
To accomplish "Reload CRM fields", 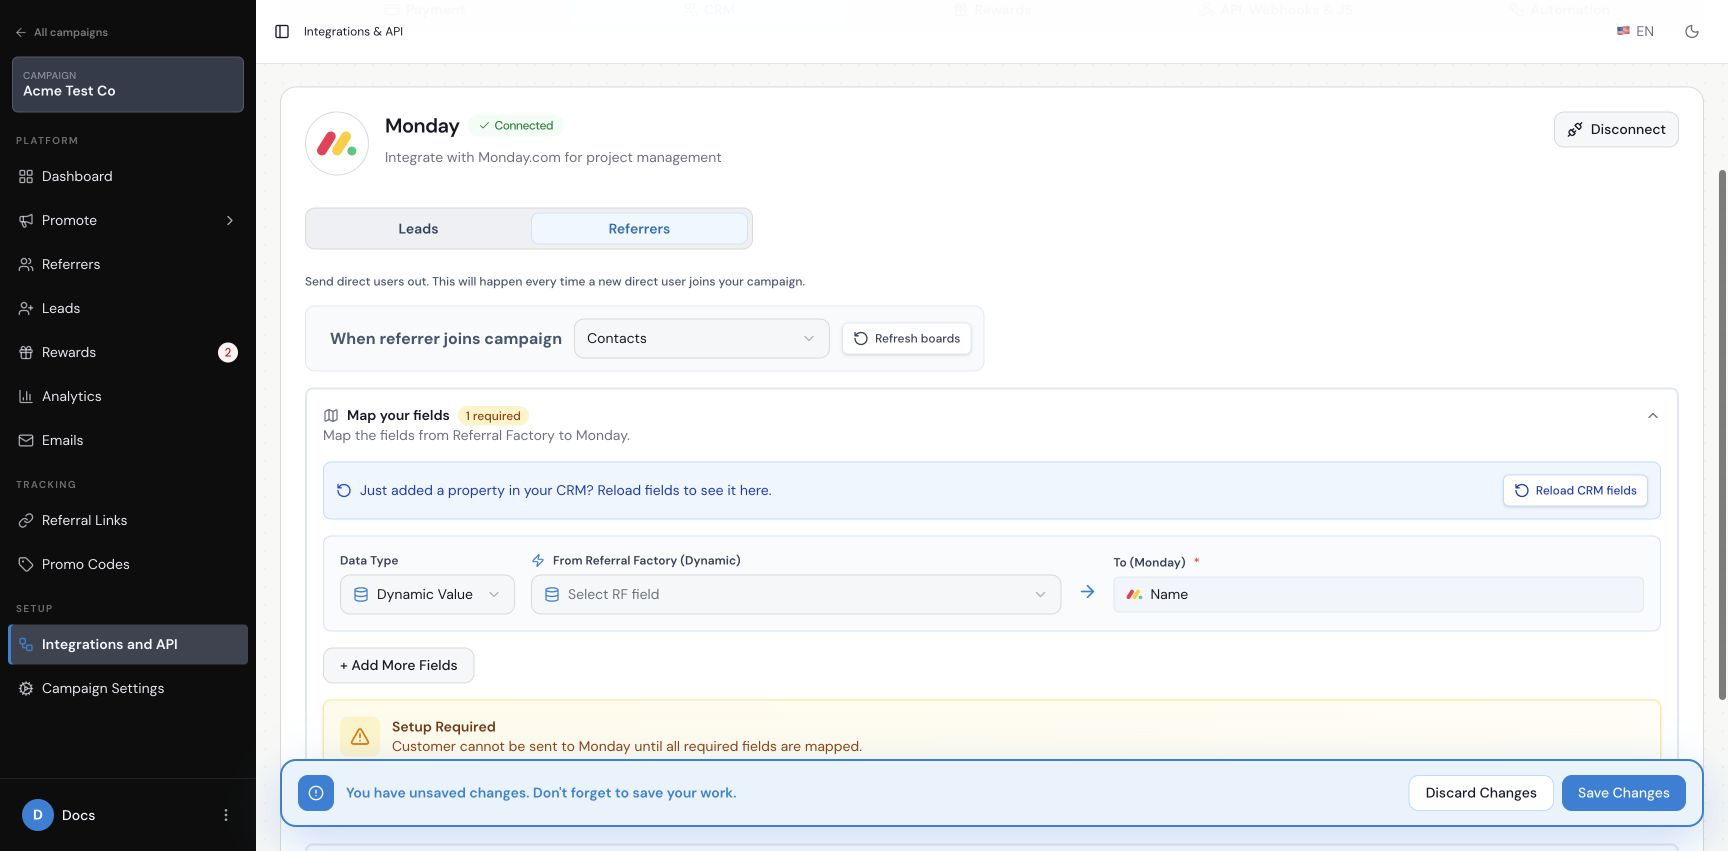I will tap(1575, 490).
